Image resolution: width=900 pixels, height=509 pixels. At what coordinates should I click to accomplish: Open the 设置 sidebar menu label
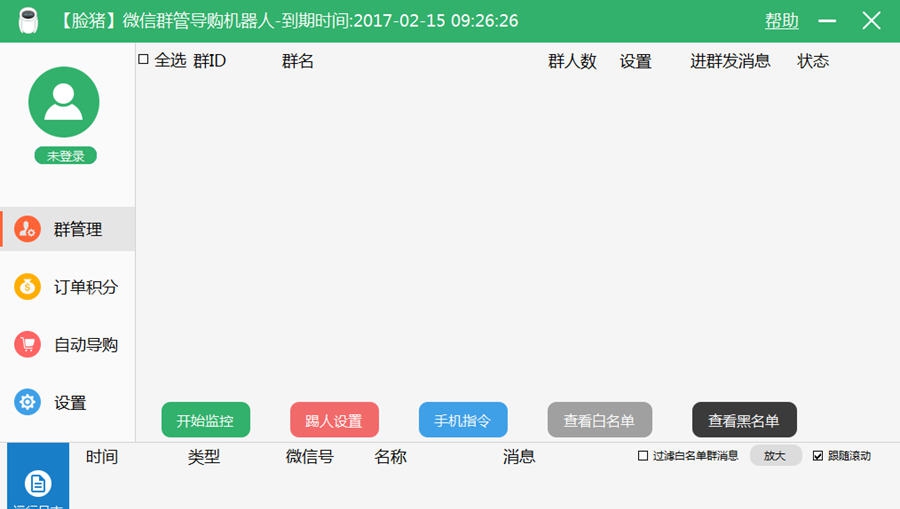point(70,403)
